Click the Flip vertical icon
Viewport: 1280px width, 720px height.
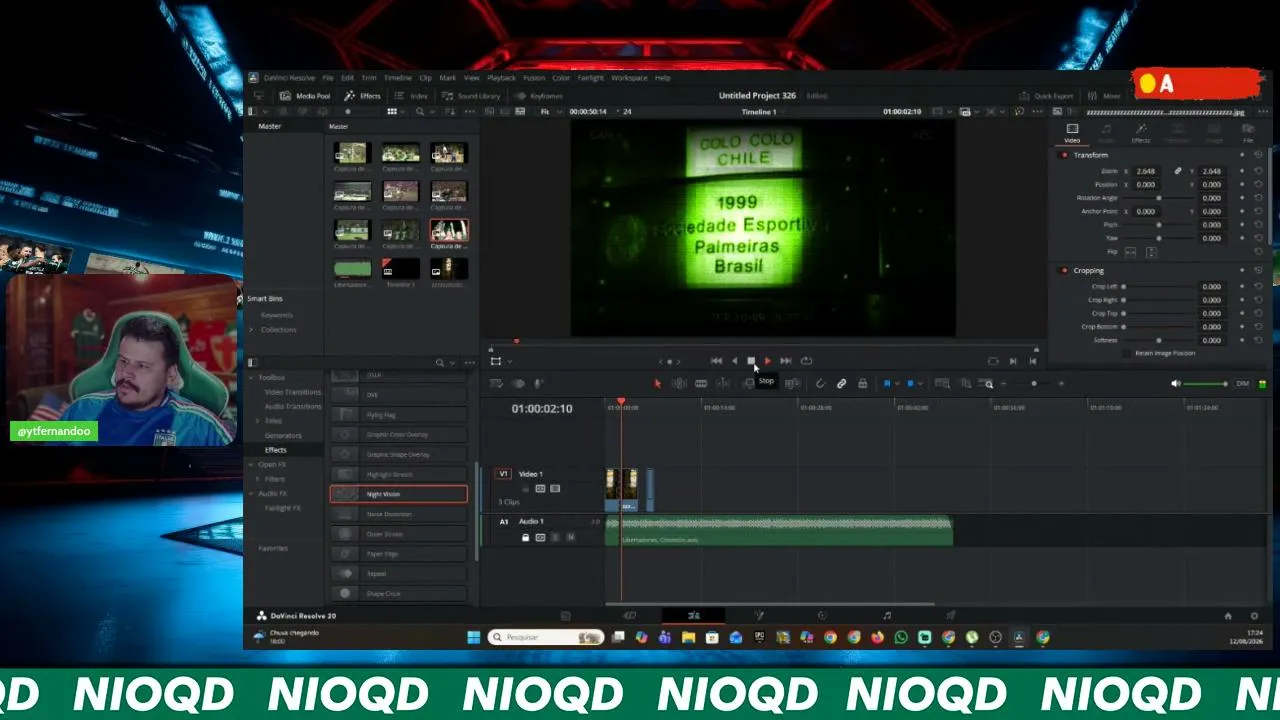(1151, 252)
